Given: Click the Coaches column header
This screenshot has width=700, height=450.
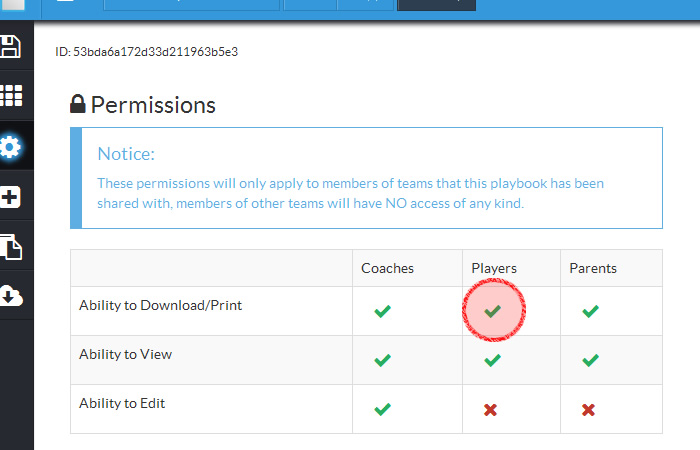Looking at the screenshot, I should coord(387,268).
